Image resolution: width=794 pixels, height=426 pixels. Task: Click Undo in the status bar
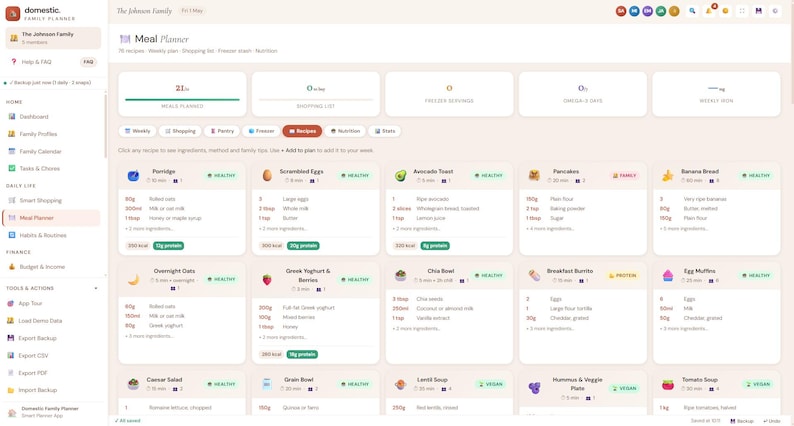point(772,421)
